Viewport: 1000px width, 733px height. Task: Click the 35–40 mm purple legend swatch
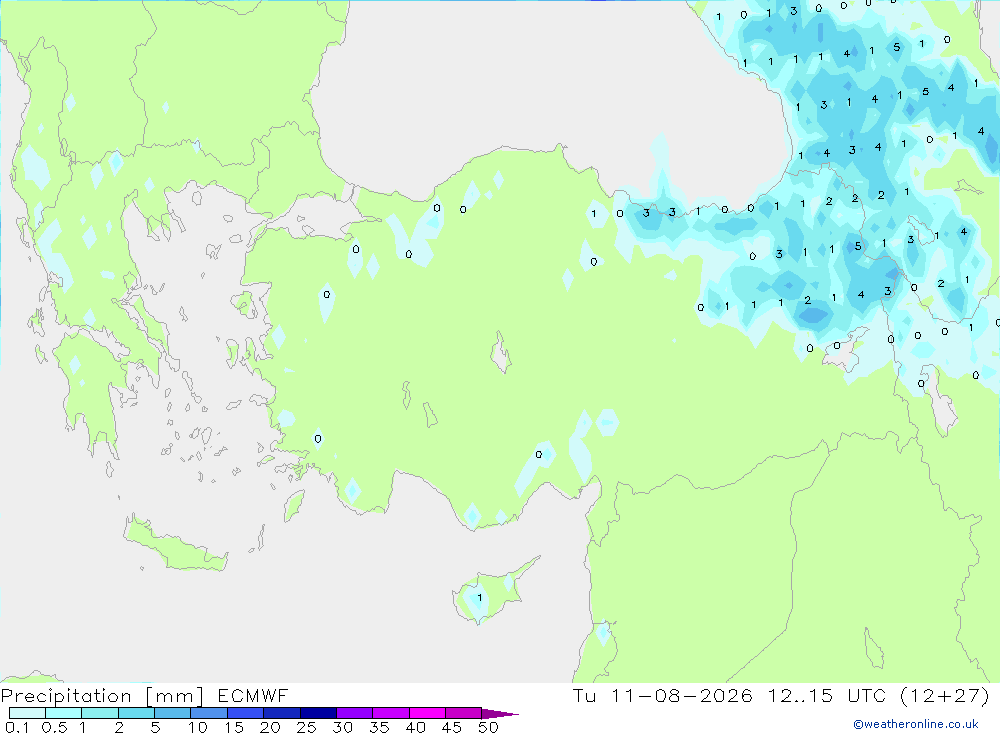tap(391, 713)
